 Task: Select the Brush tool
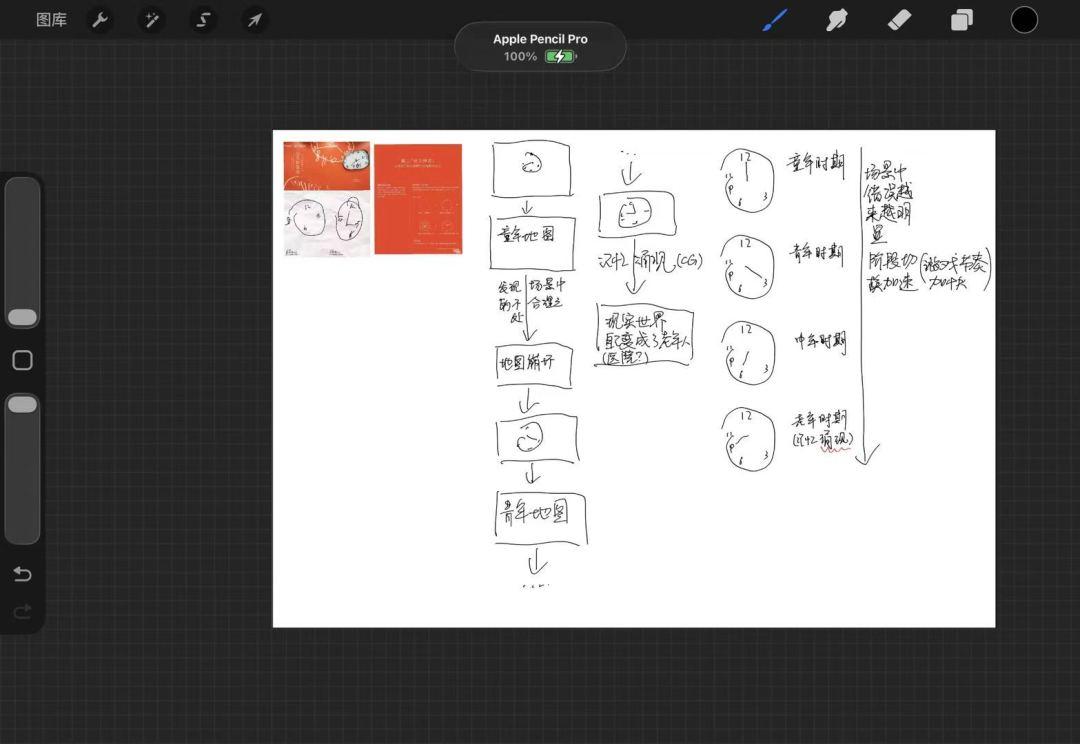[775, 20]
